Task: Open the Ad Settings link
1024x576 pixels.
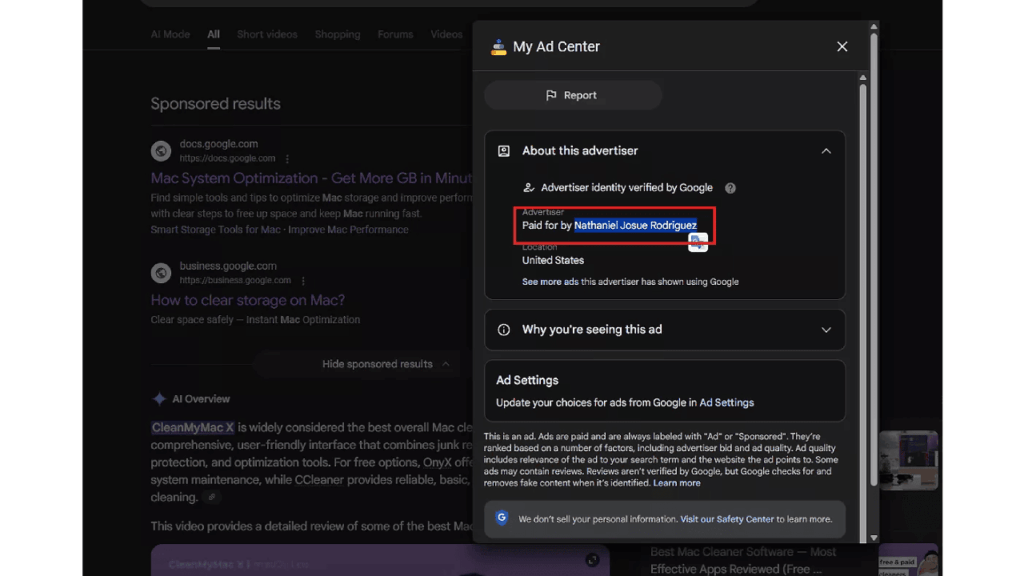Action: pos(726,402)
